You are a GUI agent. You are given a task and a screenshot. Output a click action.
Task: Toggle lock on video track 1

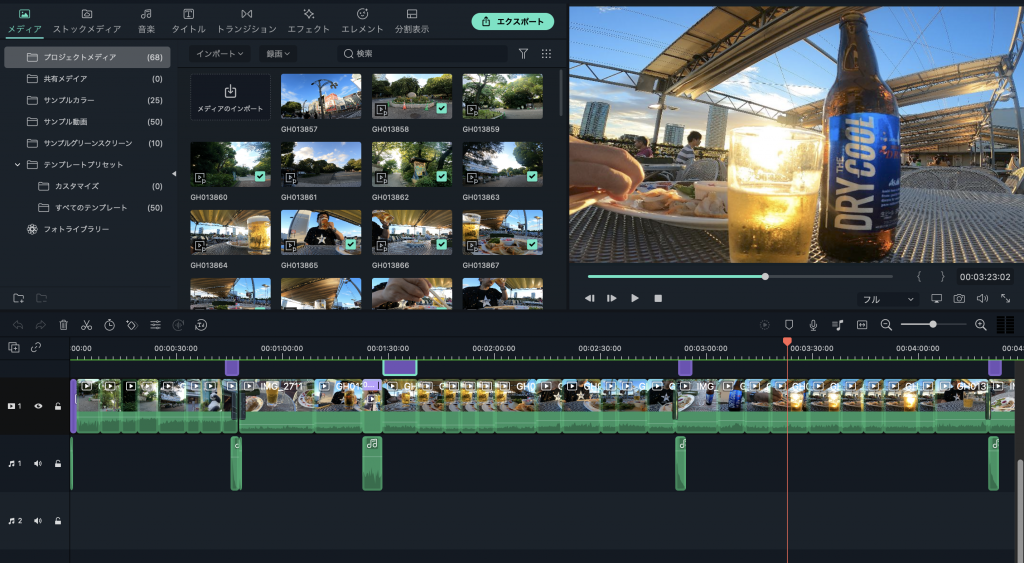click(58, 406)
